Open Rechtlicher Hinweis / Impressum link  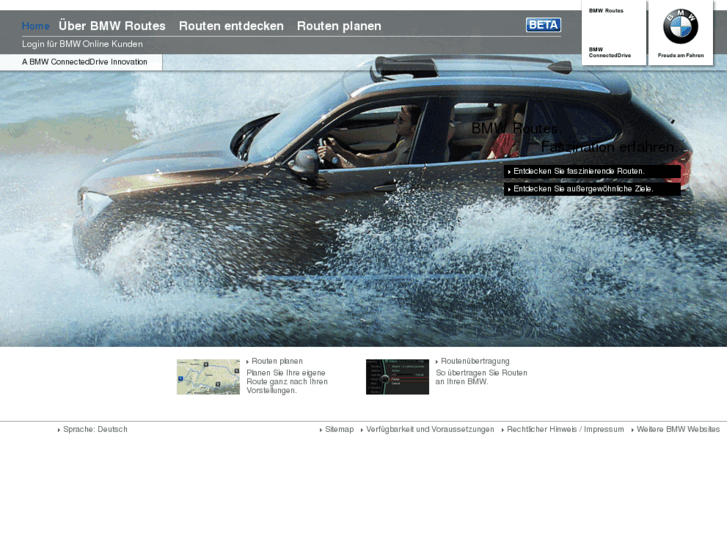tap(565, 430)
